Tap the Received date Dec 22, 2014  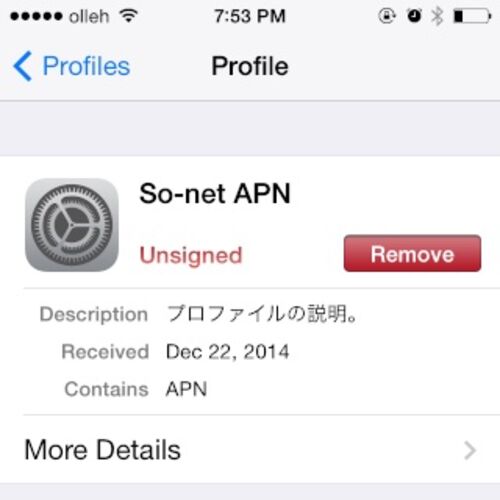tap(227, 352)
